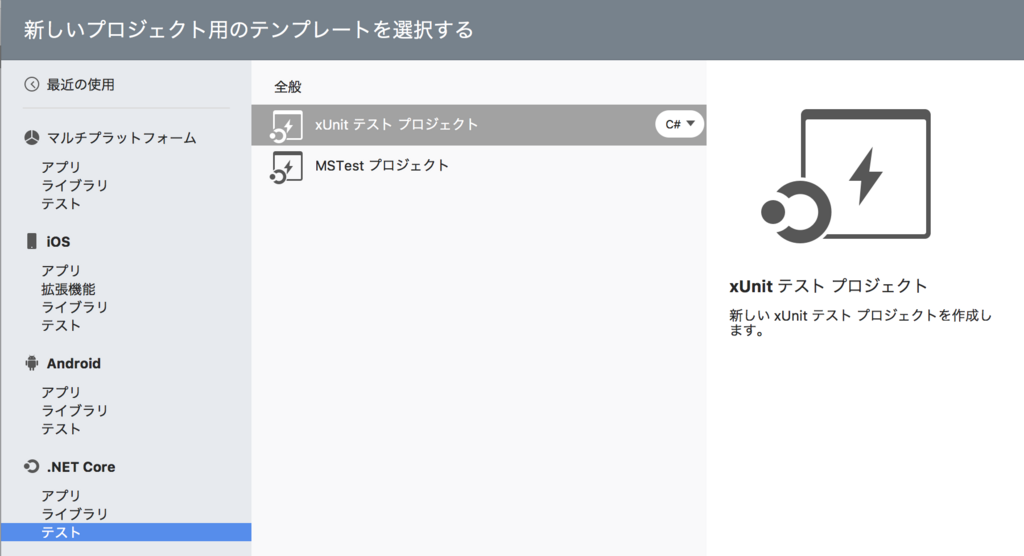Click the Android robot icon

[31, 363]
